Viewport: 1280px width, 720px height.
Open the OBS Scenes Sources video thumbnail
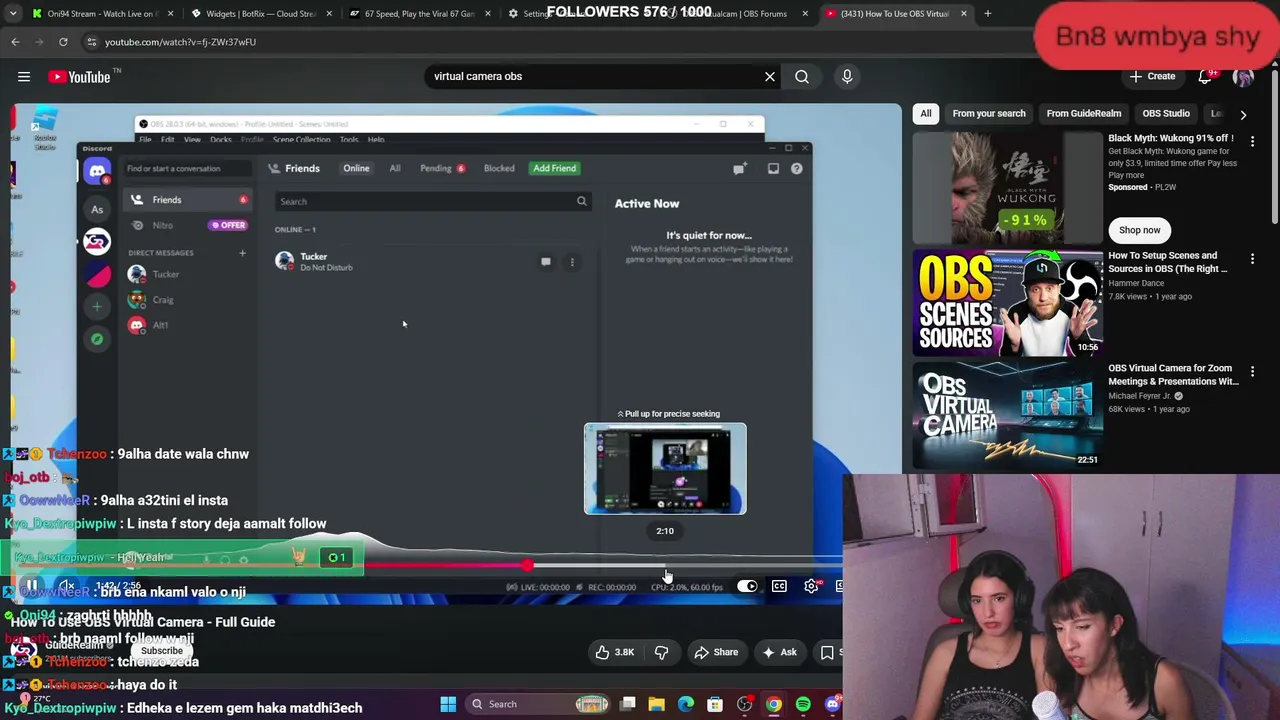tap(1007, 303)
